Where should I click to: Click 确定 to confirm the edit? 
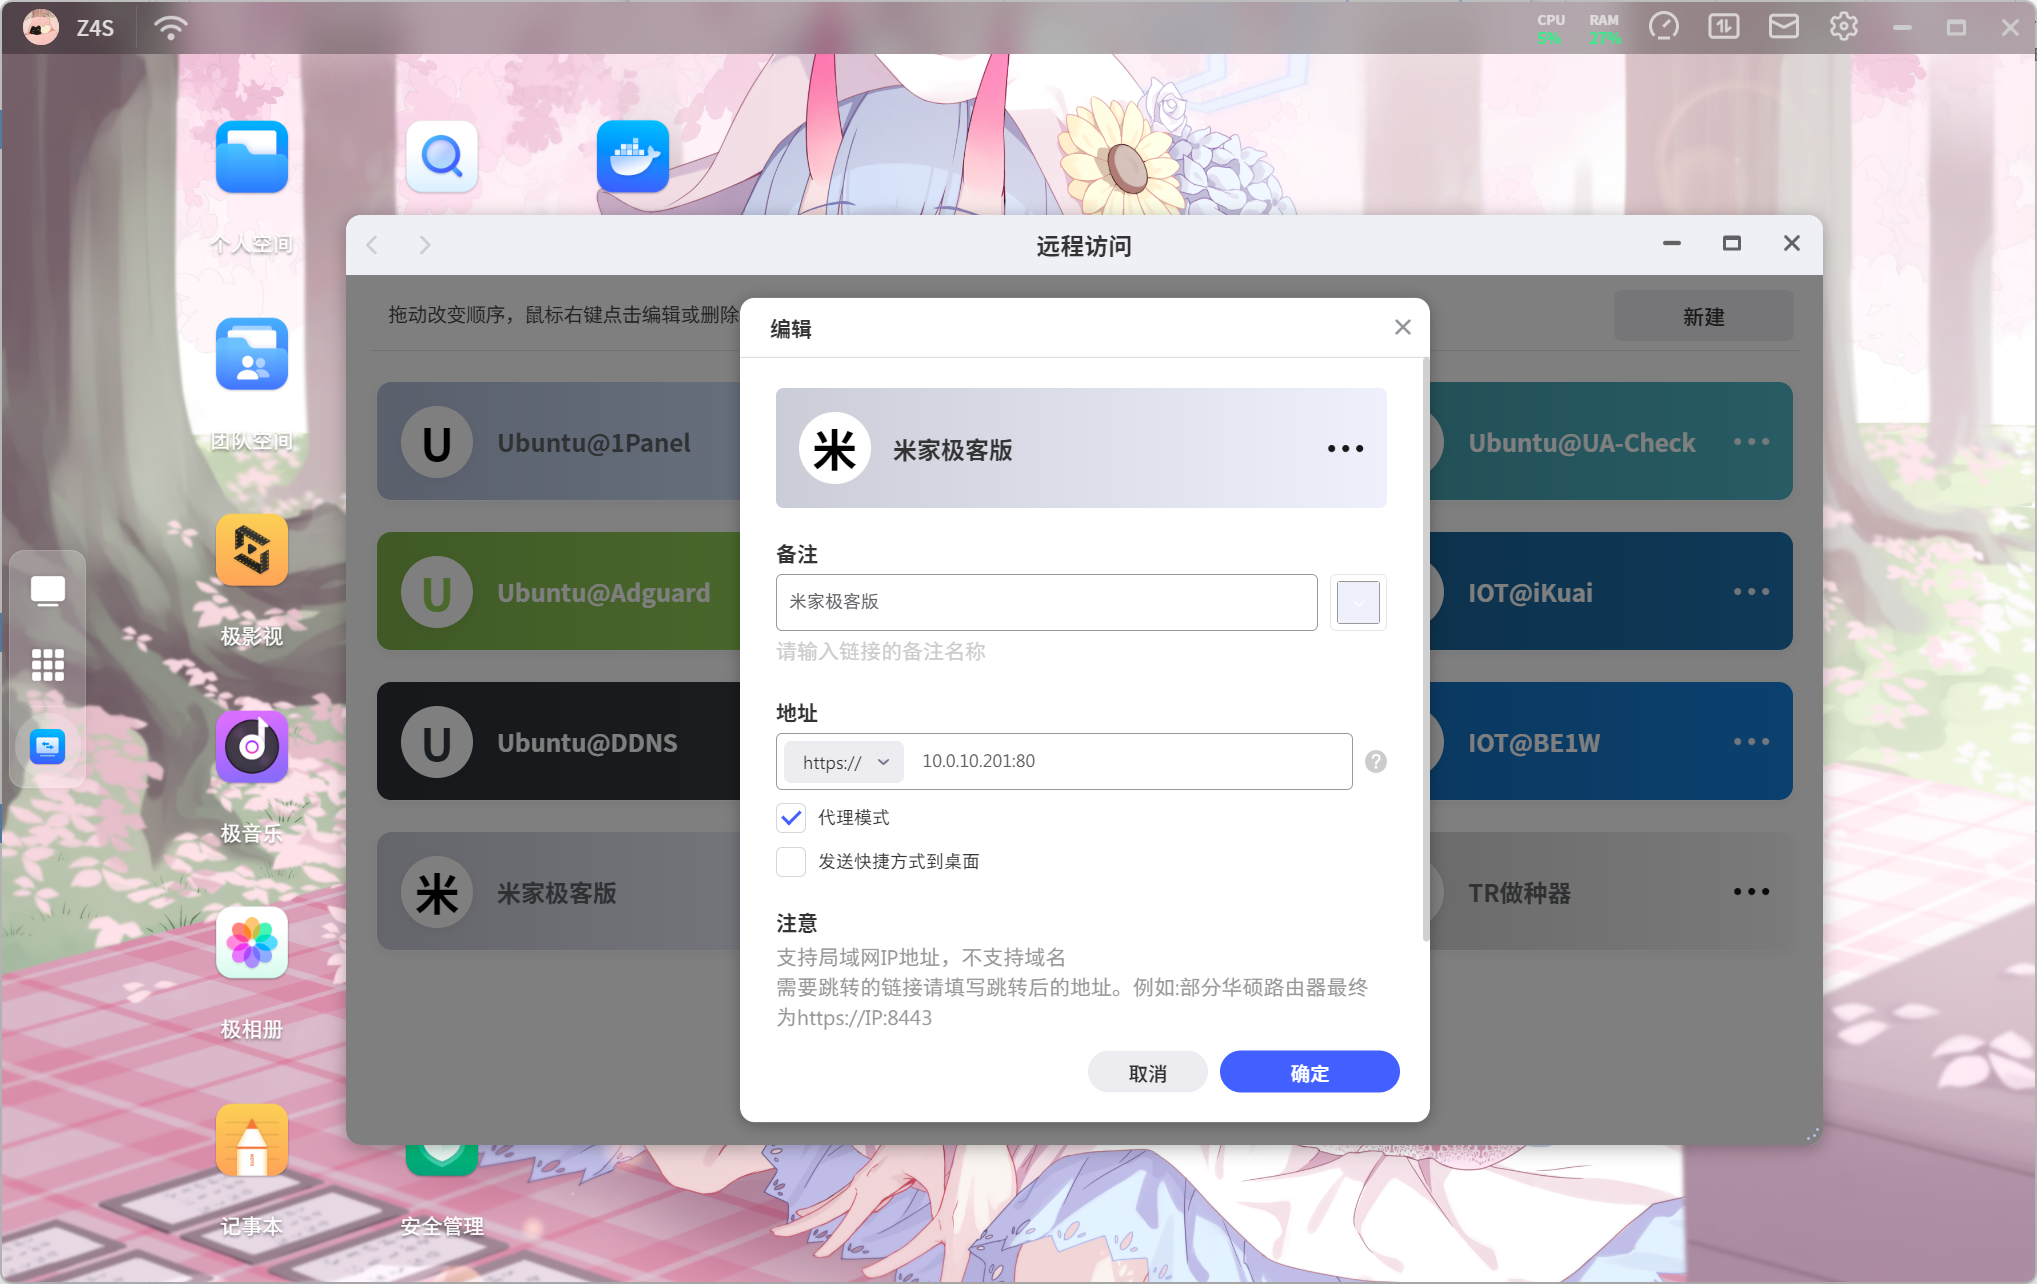1309,1071
